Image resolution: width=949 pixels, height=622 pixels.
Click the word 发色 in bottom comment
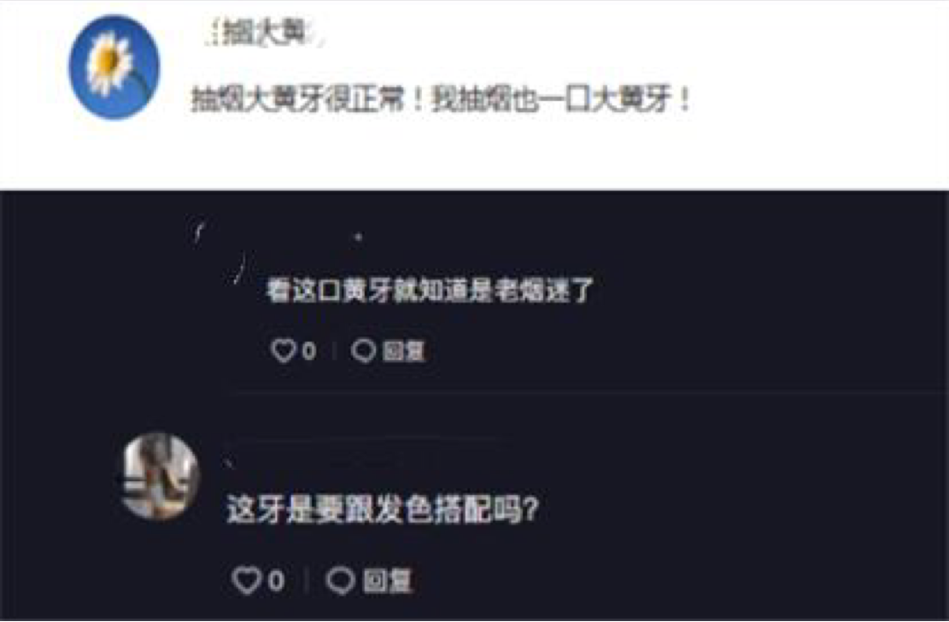pos(403,509)
